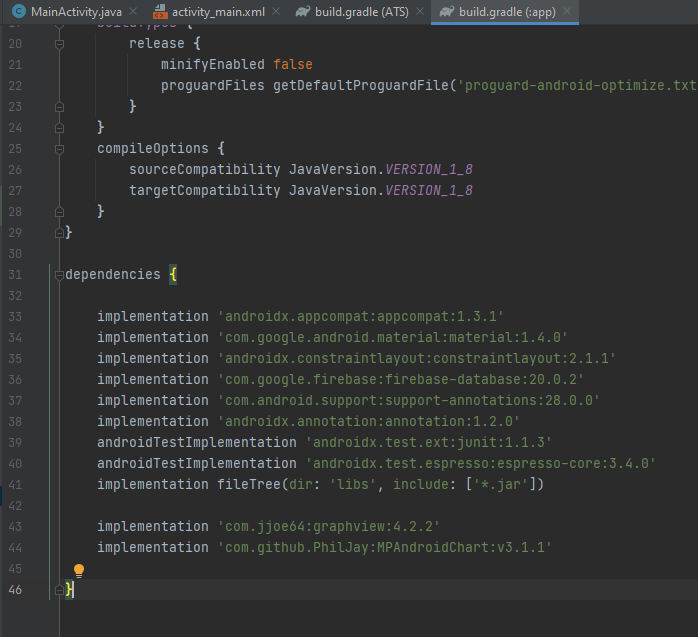Click the firebase-database:20.0.2 dependency string
The height and width of the screenshot is (637, 698).
pyautogui.click(x=401, y=379)
